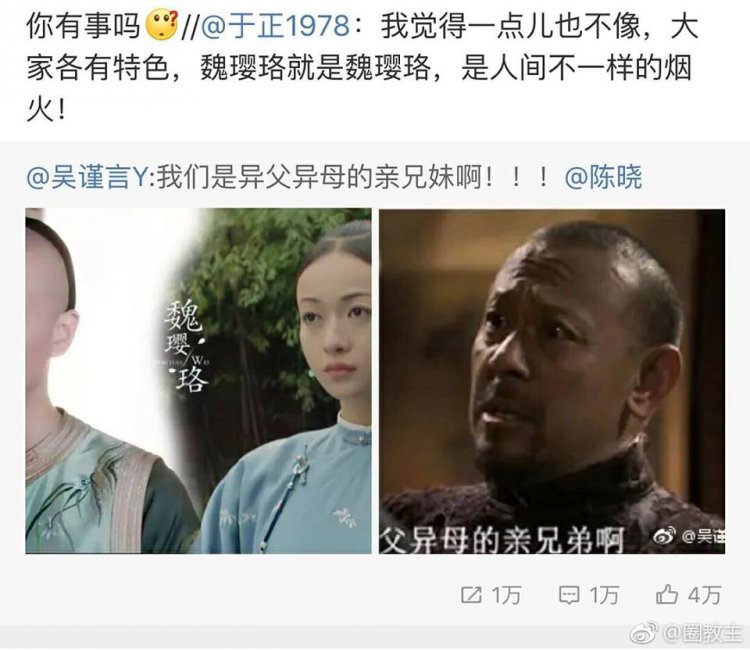This screenshot has height=652, width=750.
Task: Open the comments bubble icon
Action: 569,595
